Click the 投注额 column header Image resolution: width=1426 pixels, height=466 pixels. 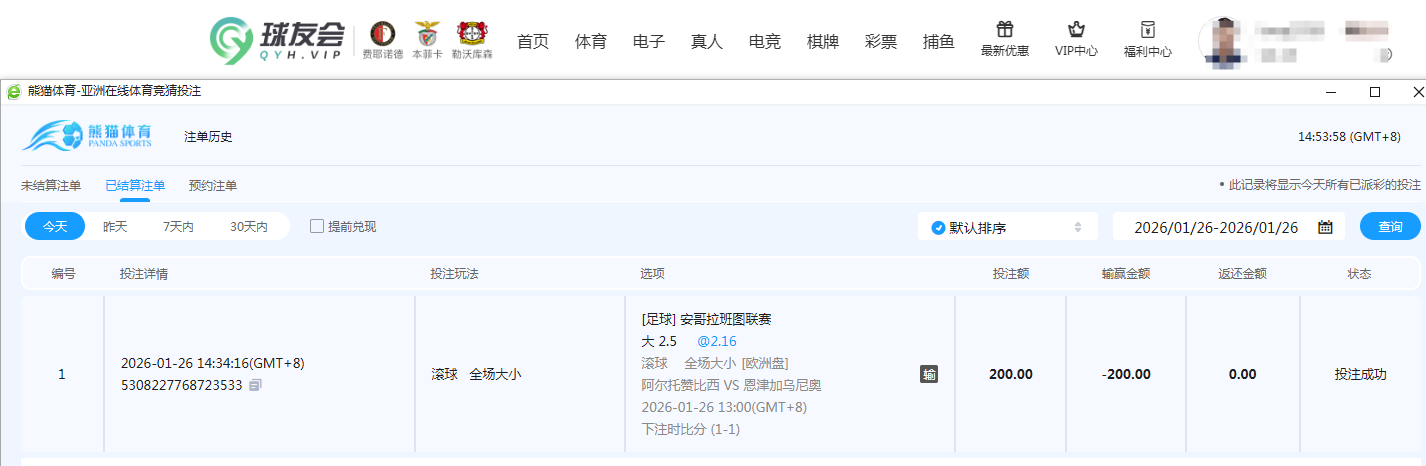click(x=1011, y=273)
